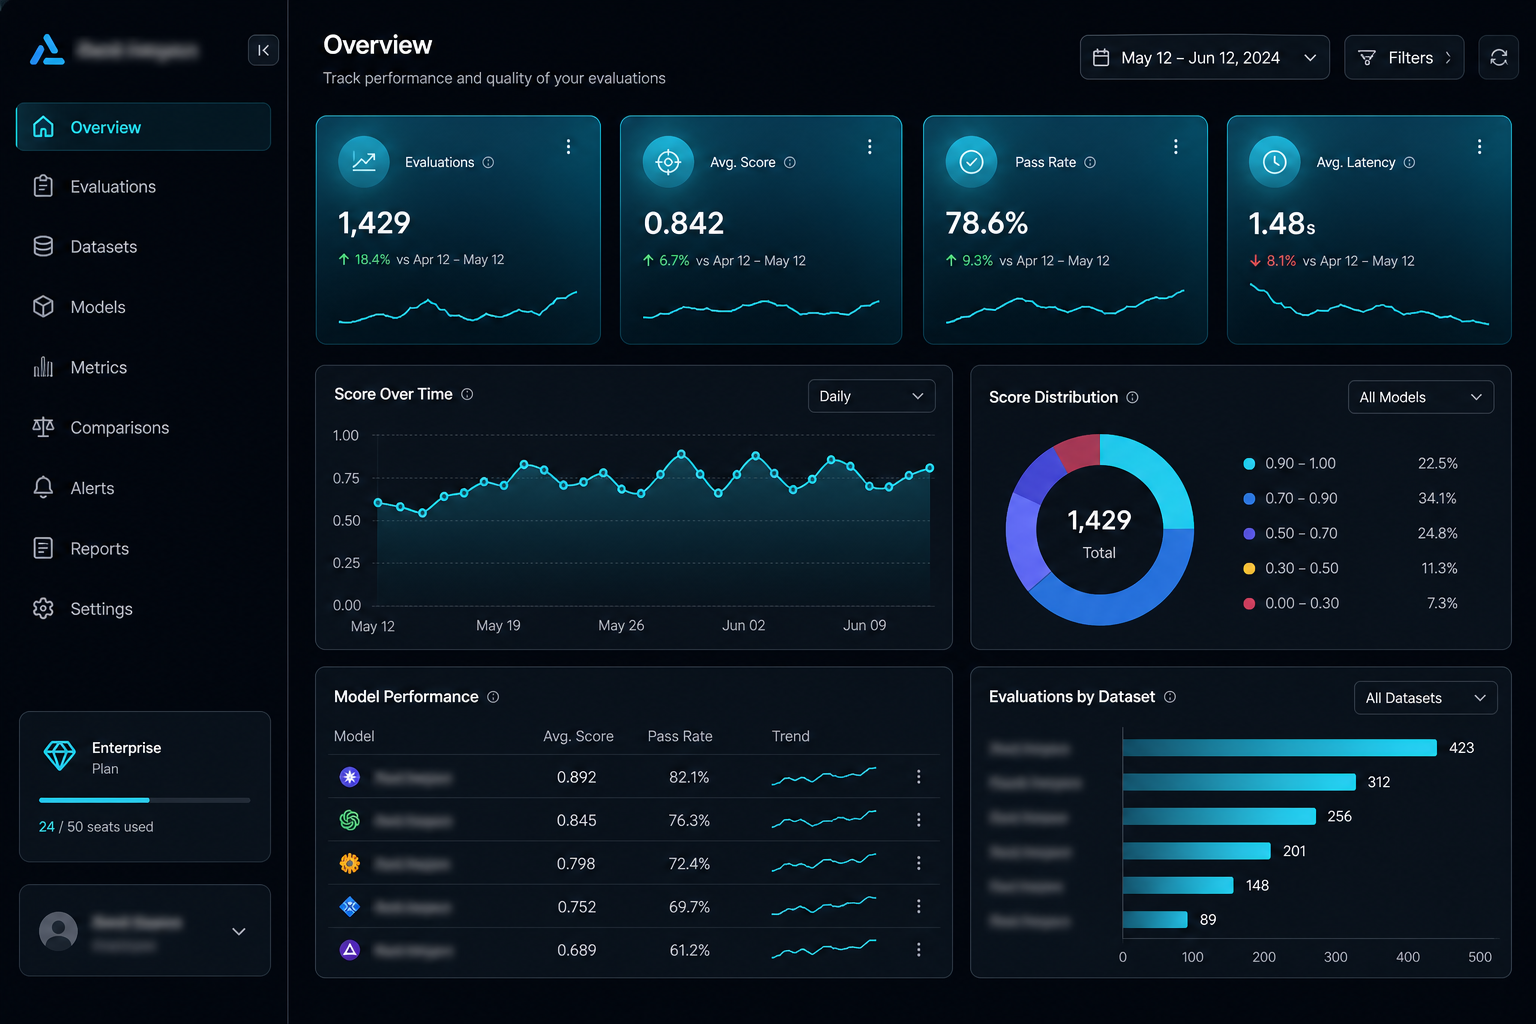Viewport: 1536px width, 1024px height.
Task: Click info icon beside Avg. Score title
Action: point(790,162)
